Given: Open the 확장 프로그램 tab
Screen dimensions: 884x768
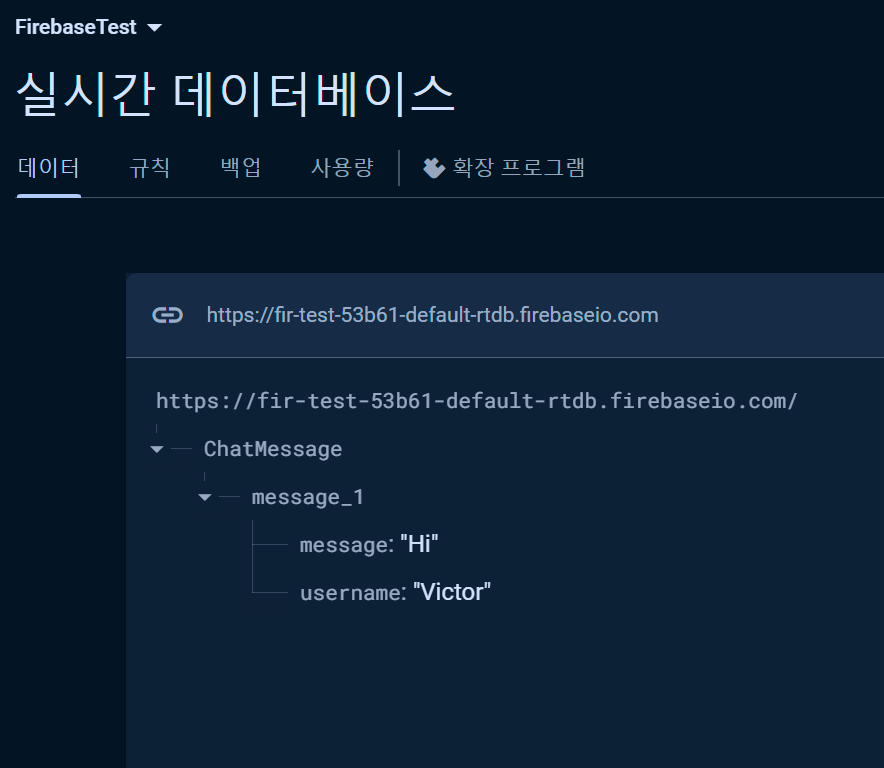Looking at the screenshot, I should pos(504,168).
